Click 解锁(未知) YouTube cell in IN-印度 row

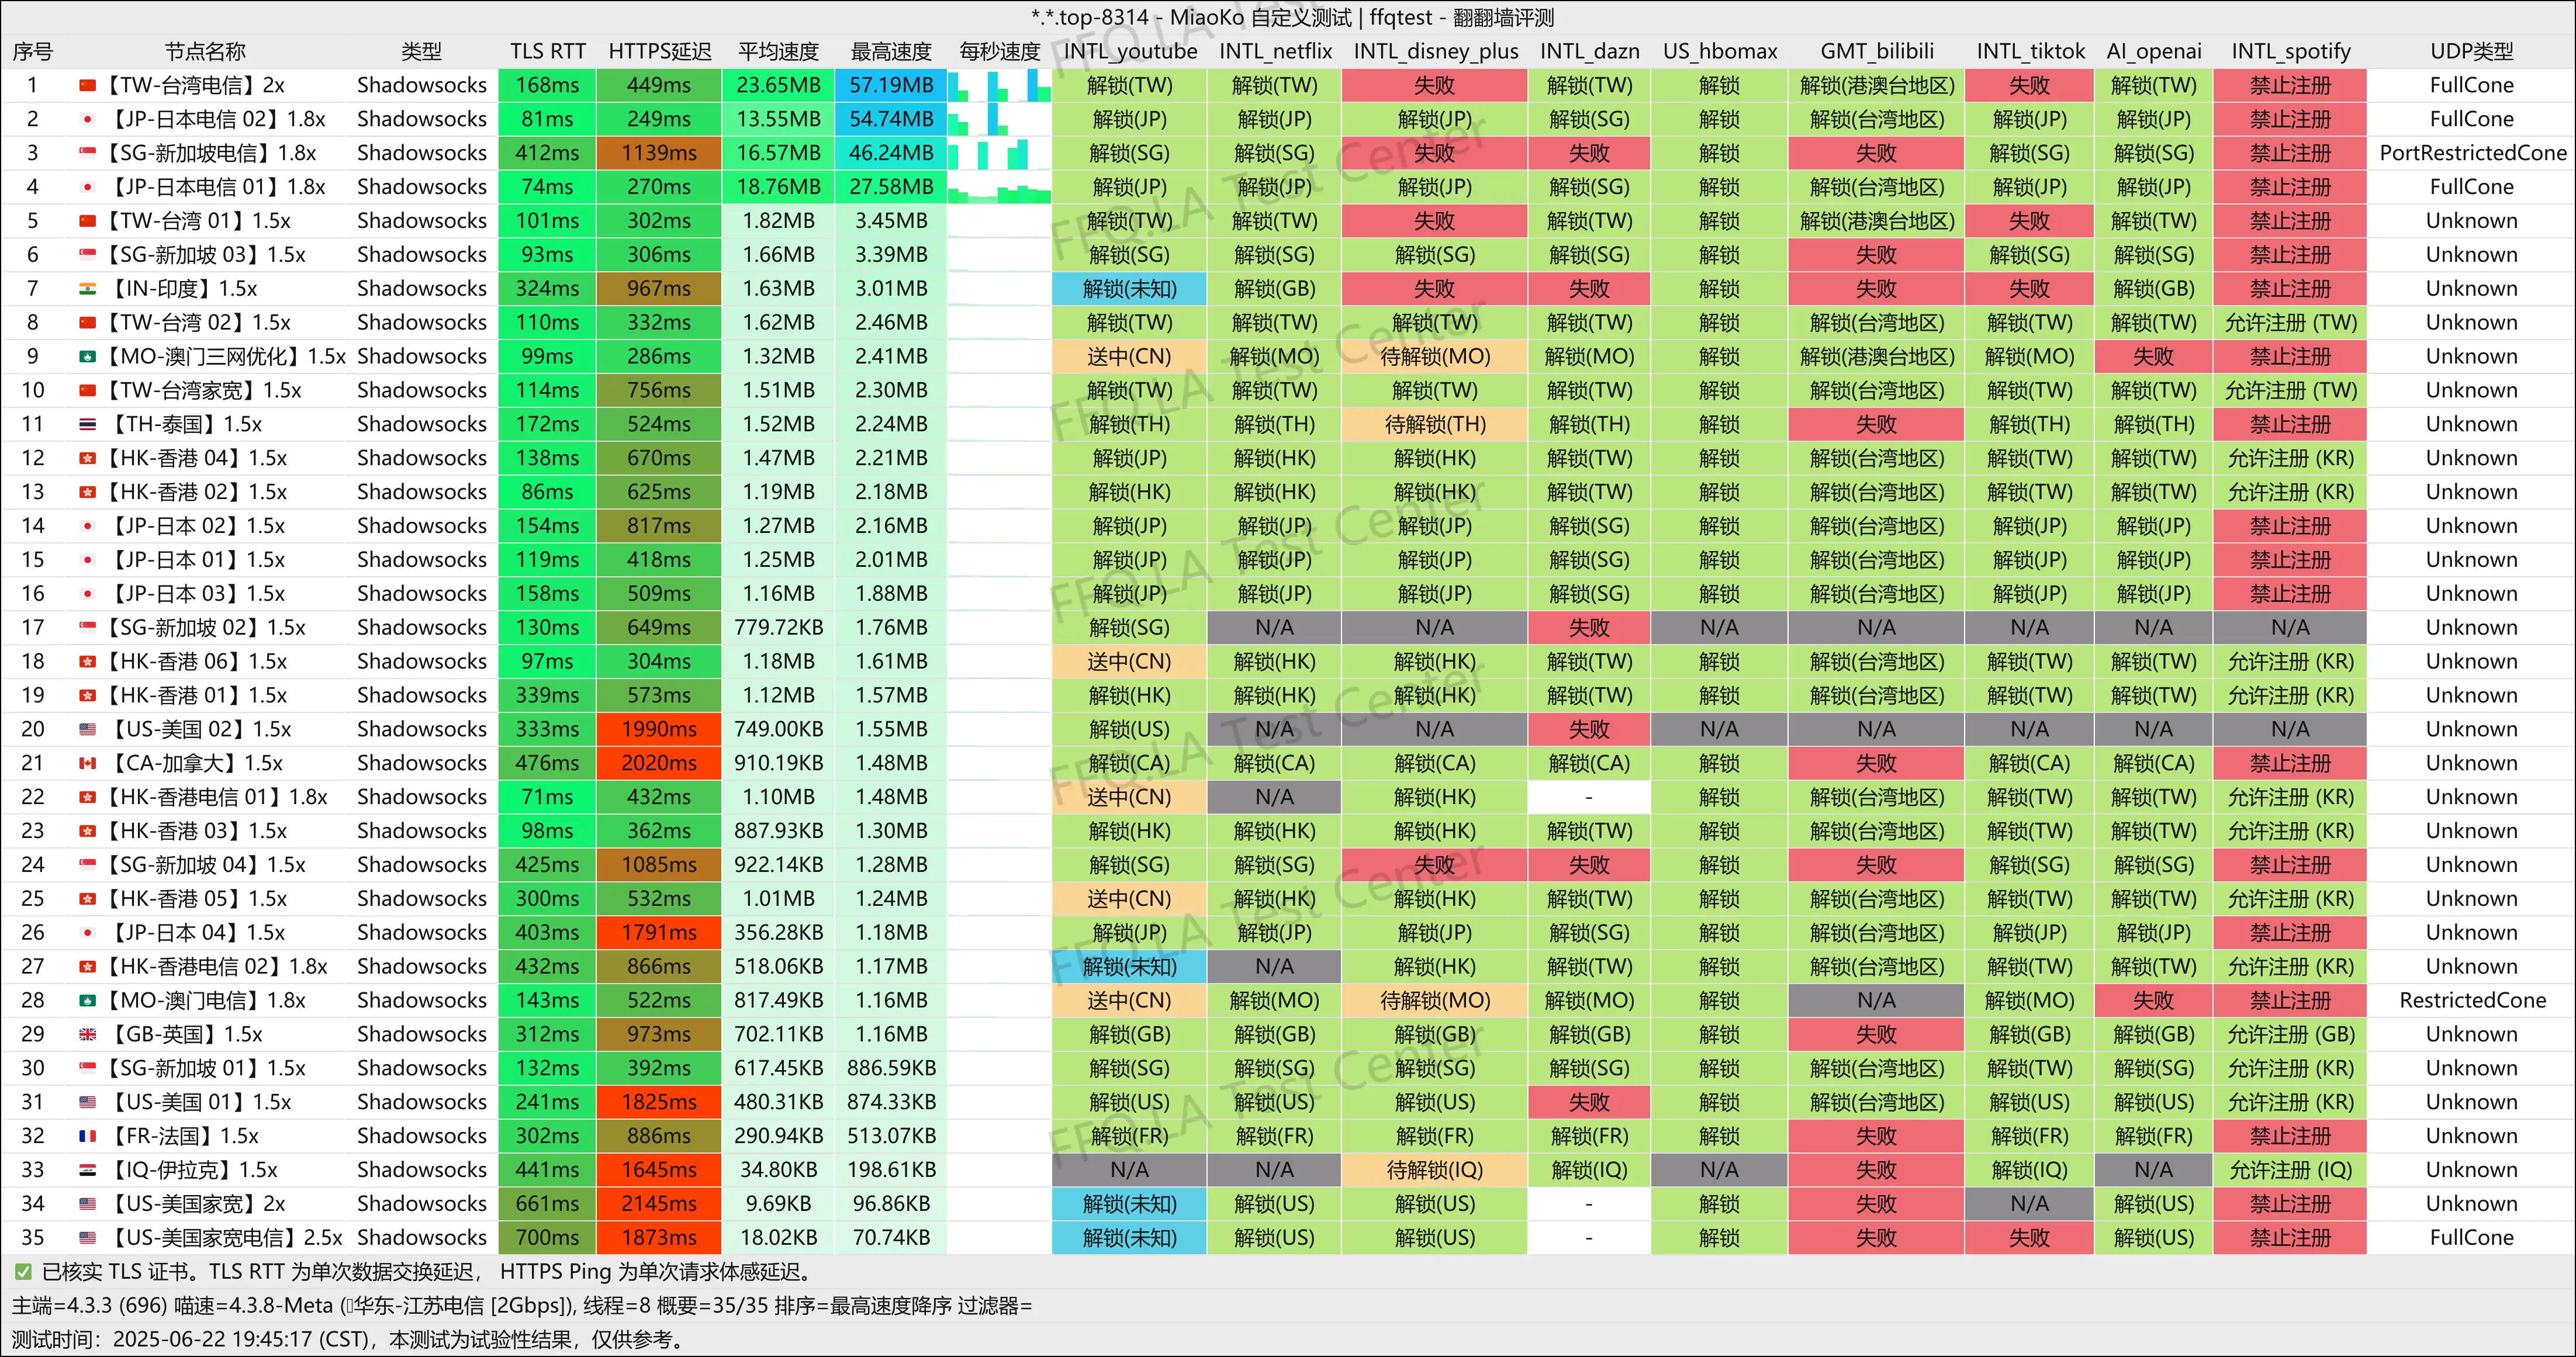pos(1129,289)
